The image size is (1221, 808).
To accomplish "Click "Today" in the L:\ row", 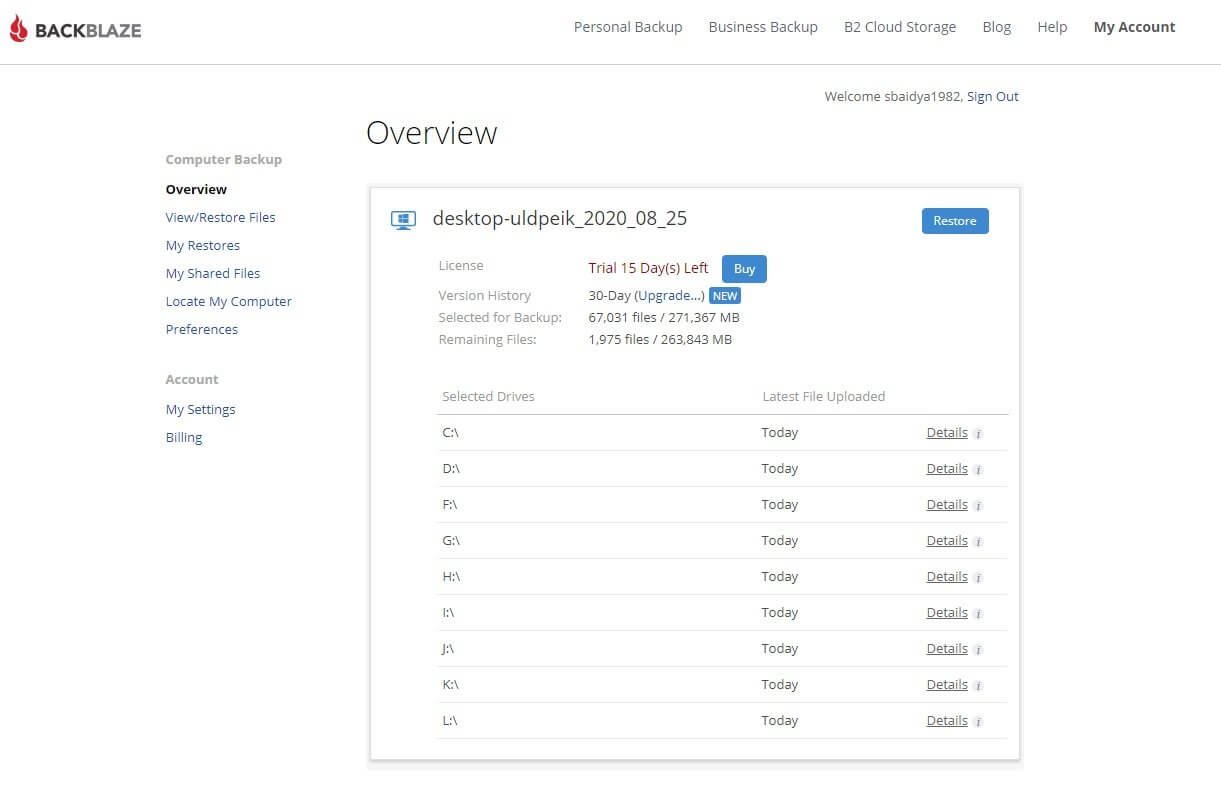I will click(x=780, y=721).
